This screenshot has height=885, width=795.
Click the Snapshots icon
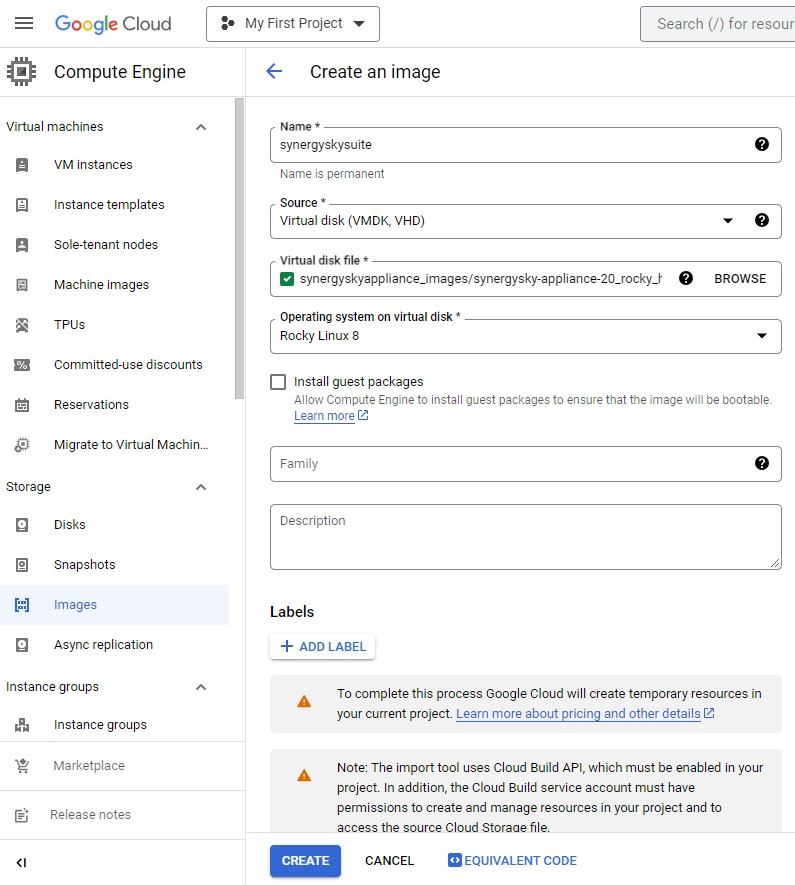(22, 564)
